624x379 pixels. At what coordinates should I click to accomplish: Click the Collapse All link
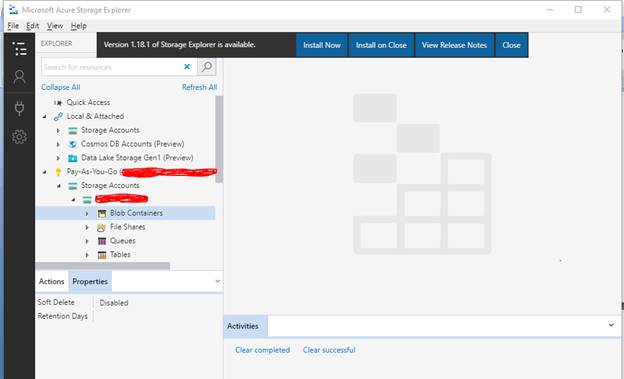pos(60,87)
